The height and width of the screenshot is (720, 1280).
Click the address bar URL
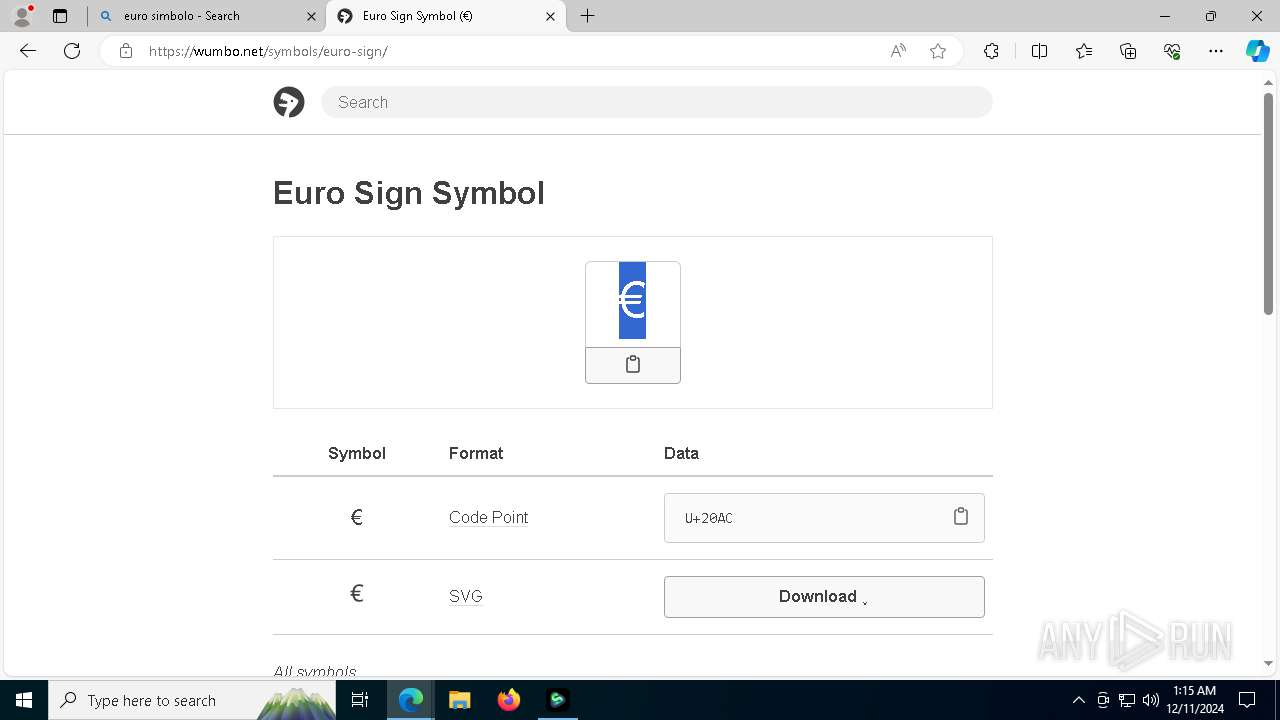coord(268,51)
